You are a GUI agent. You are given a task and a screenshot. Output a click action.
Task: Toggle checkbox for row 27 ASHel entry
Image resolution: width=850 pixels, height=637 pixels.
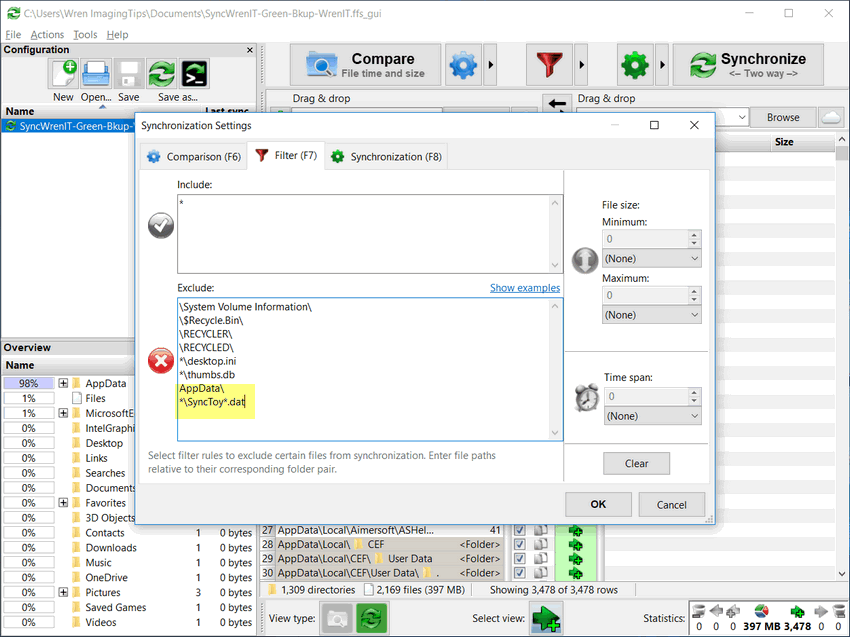tap(519, 530)
